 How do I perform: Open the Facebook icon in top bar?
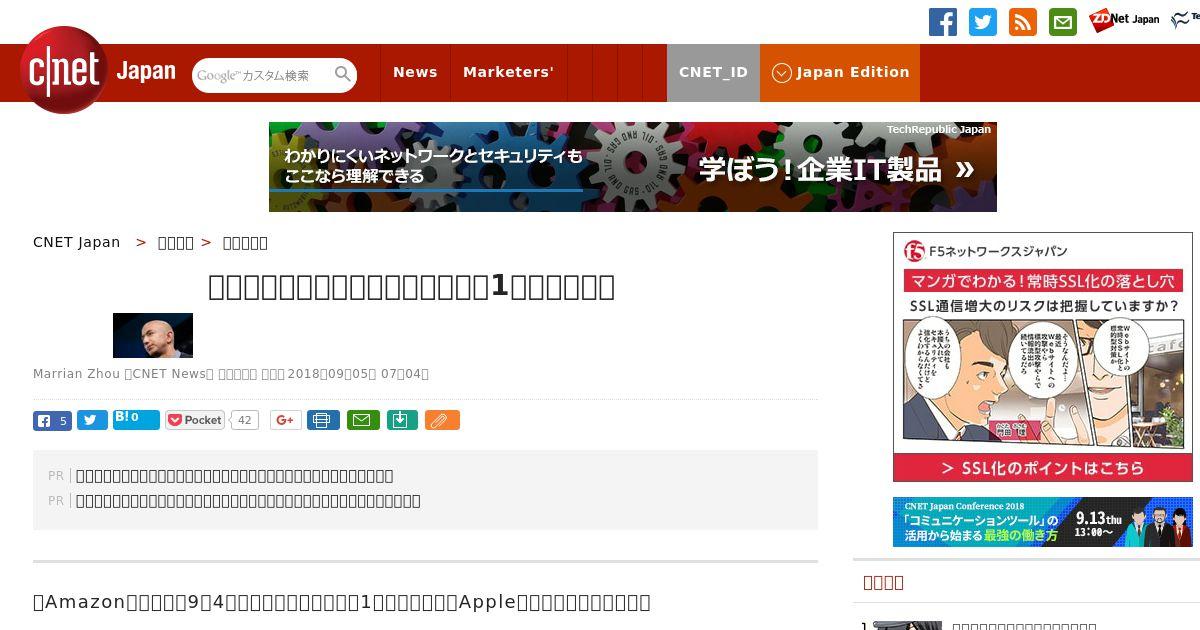coord(943,22)
